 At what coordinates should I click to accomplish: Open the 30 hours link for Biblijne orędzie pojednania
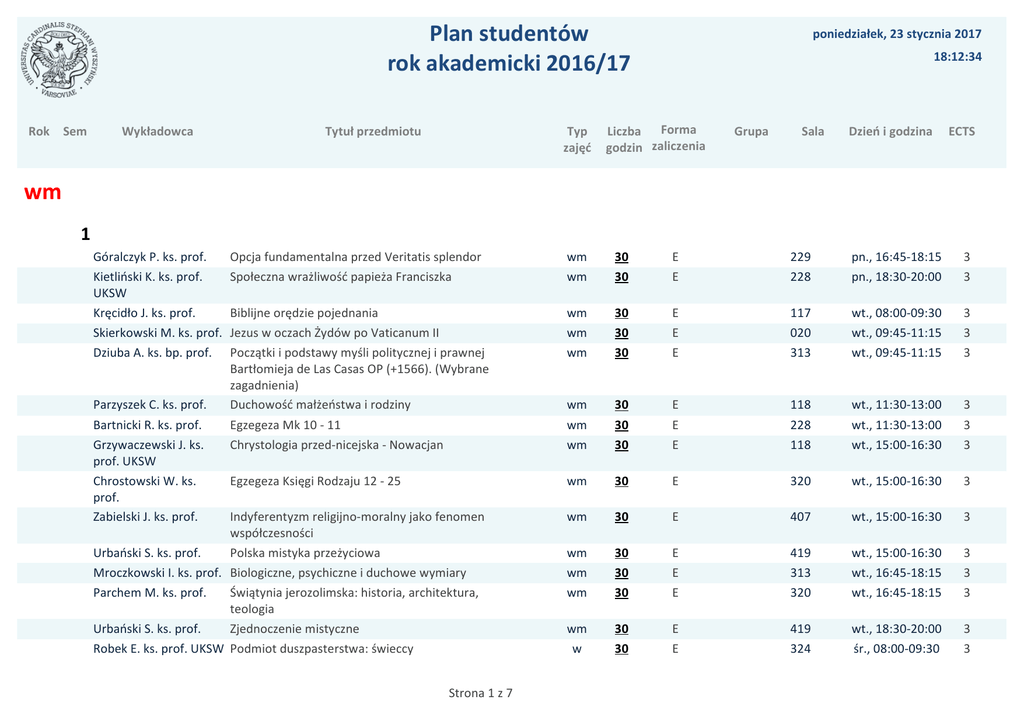click(x=621, y=313)
